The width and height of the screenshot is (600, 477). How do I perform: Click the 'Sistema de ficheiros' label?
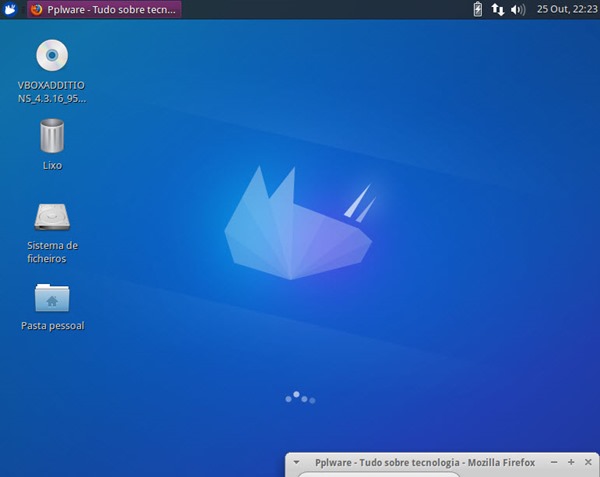52,252
